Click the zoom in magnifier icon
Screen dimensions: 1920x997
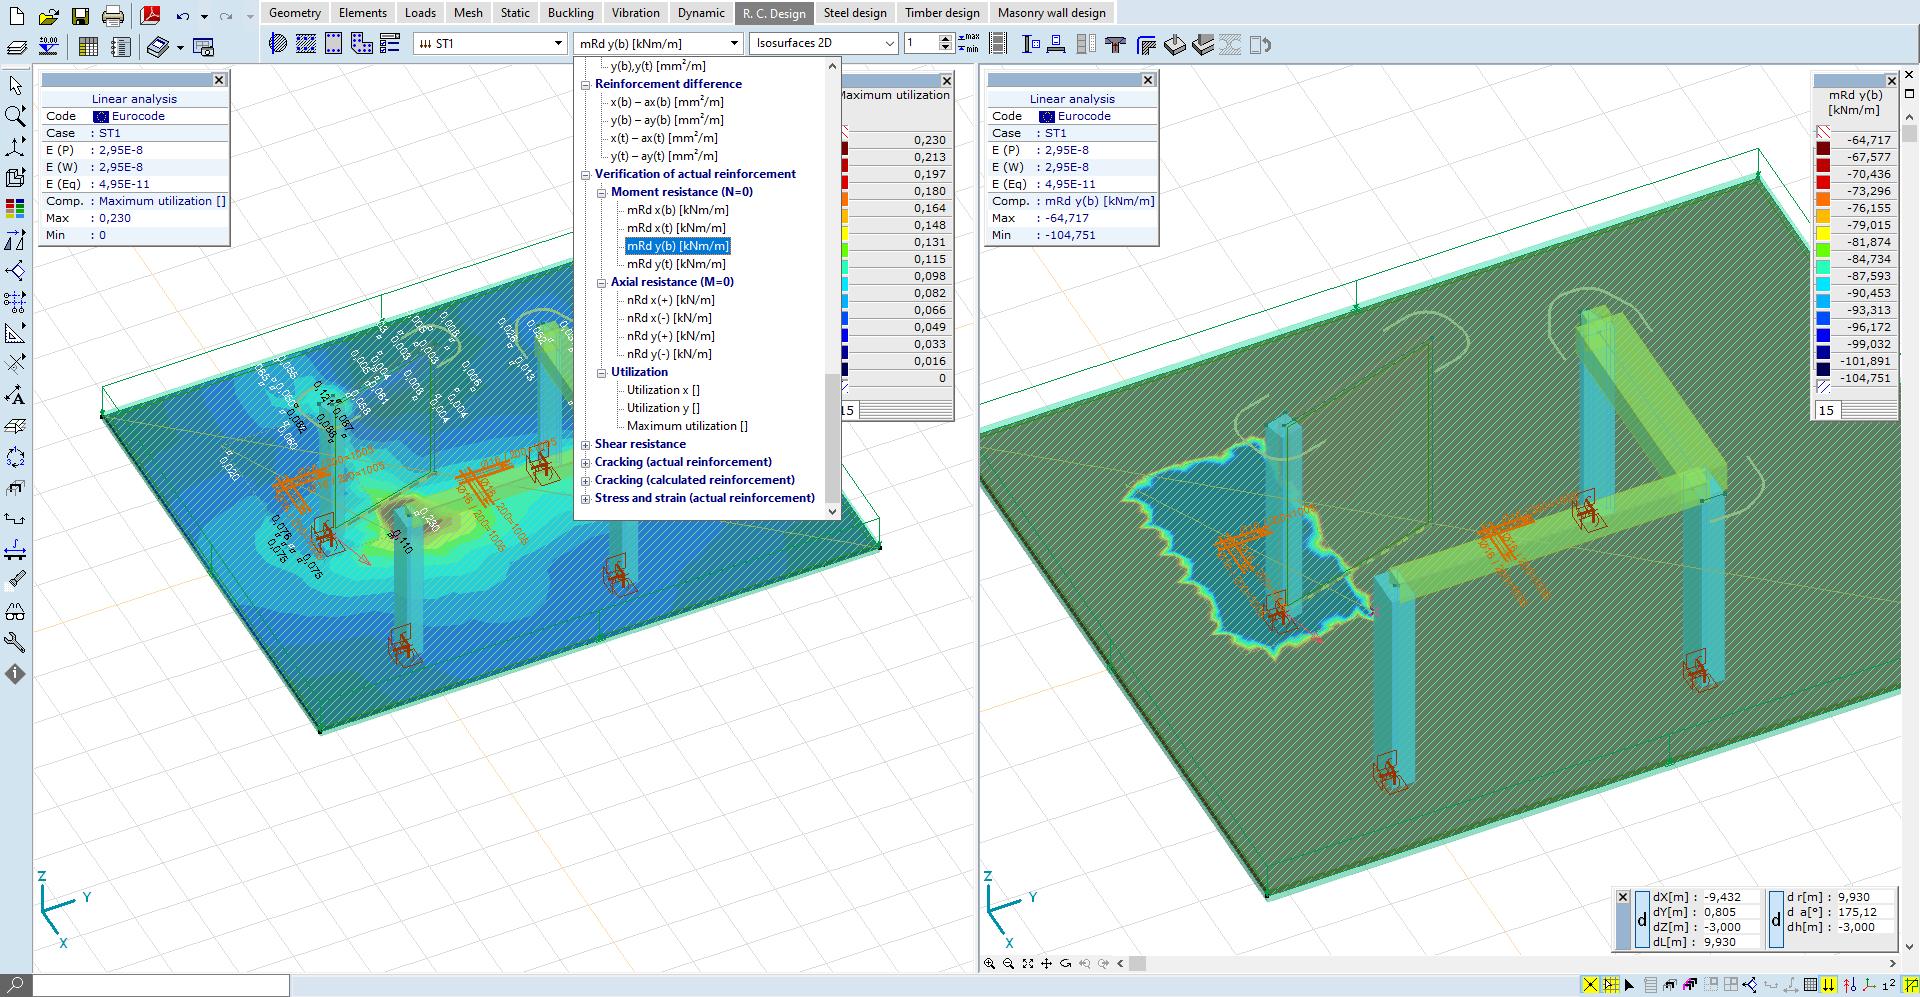pyautogui.click(x=989, y=964)
